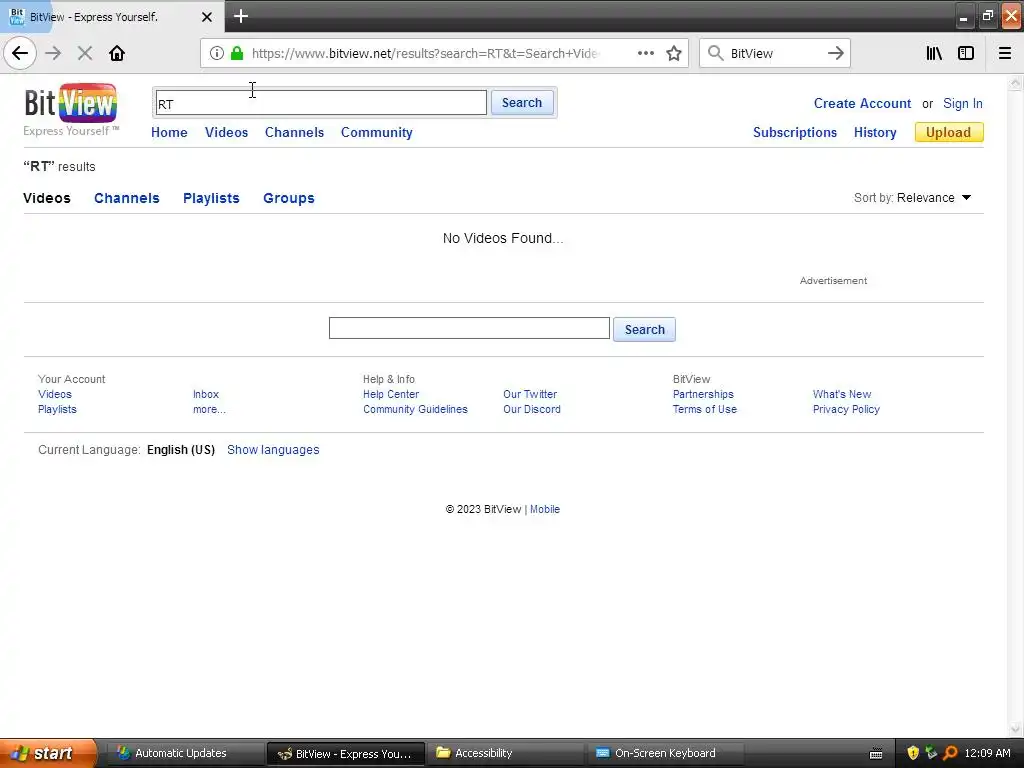Open footer Playlists link under Your Account
Image resolution: width=1024 pixels, height=768 pixels.
point(57,409)
